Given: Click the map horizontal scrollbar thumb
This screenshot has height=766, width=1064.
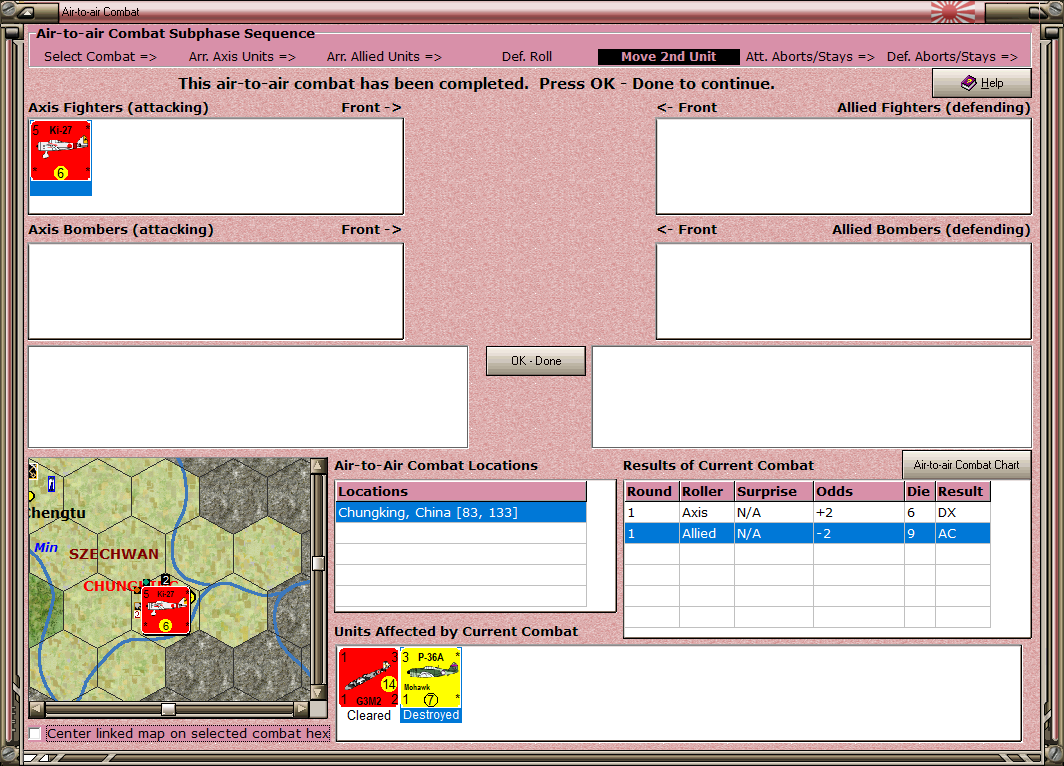Looking at the screenshot, I should click(x=168, y=710).
